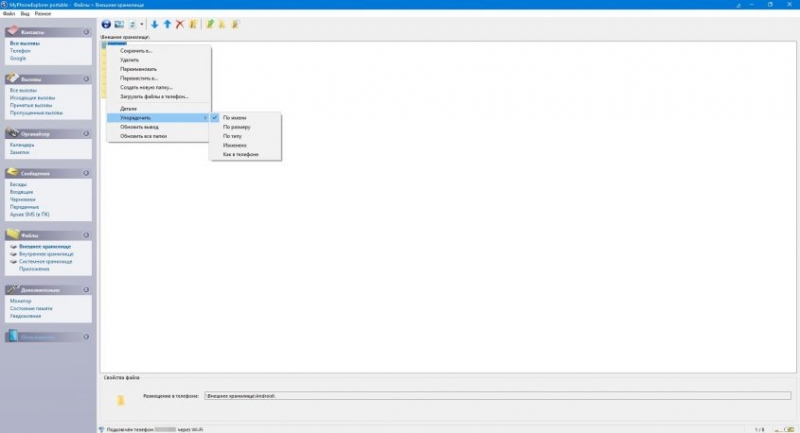
Task: Click the Файлы folder header icon
Action: 13,235
